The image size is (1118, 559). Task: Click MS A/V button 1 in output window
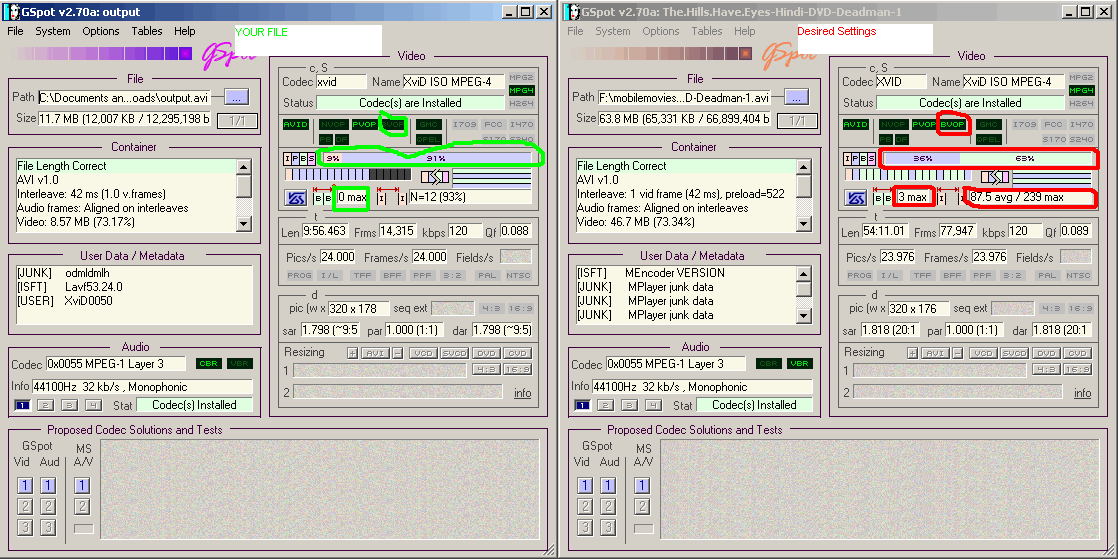(82, 486)
